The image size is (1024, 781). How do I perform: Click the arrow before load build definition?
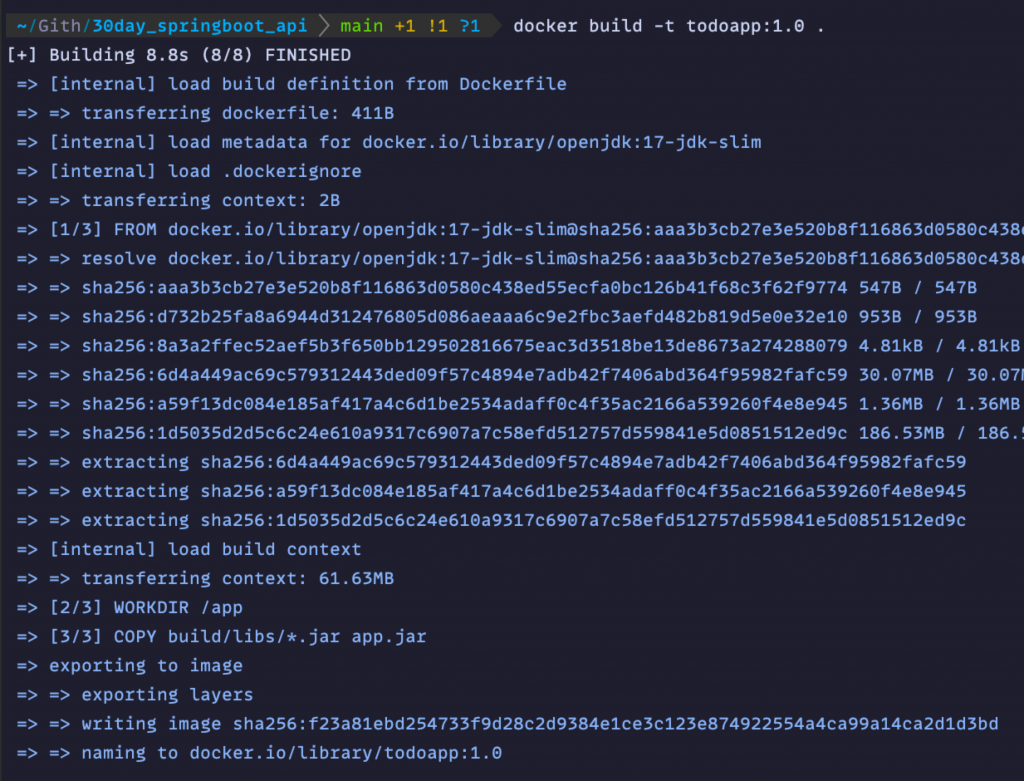[x=27, y=84]
